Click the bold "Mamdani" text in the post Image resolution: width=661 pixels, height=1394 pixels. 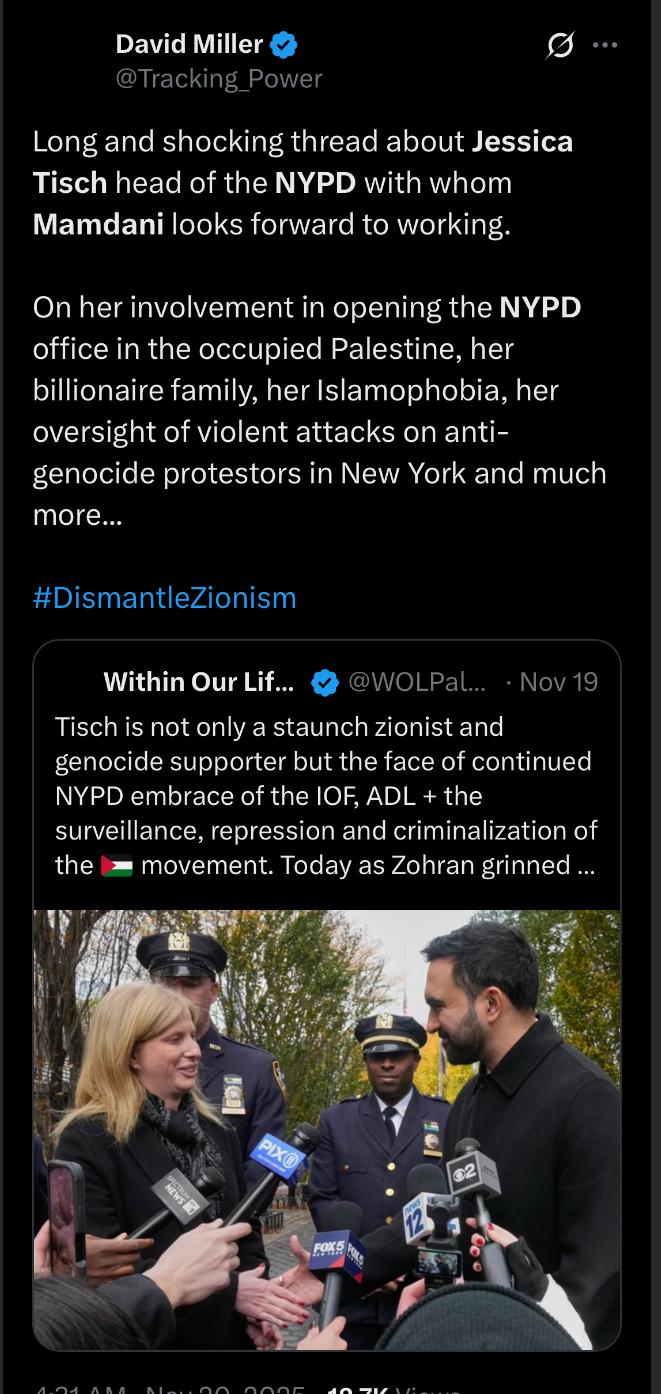pyautogui.click(x=98, y=224)
